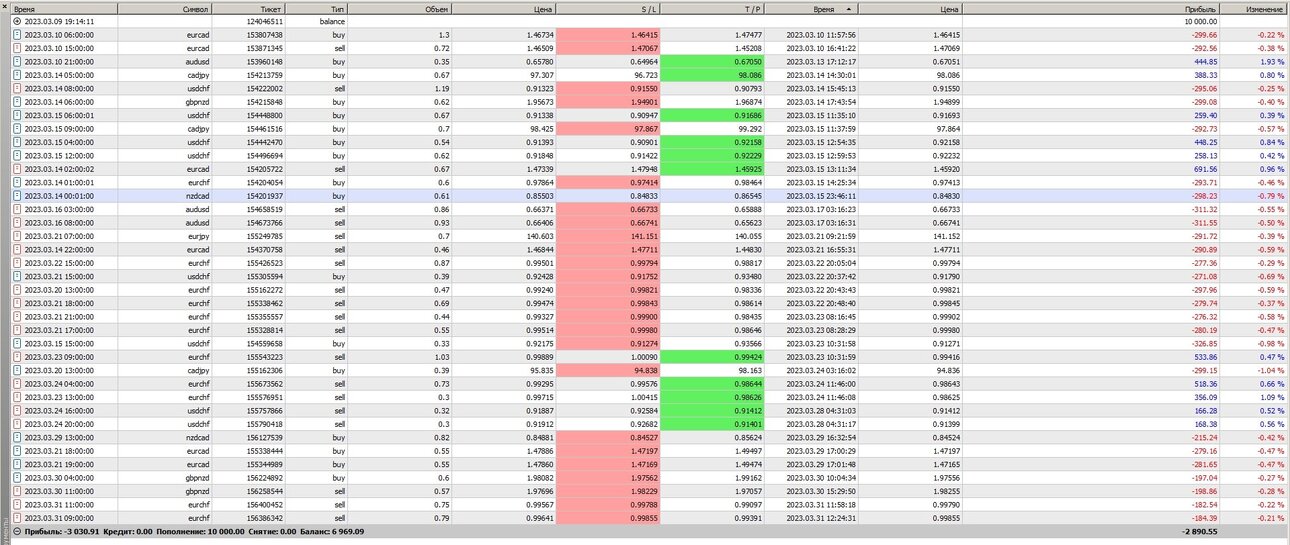Click the close time 2023.03.15 23:46:11
Image resolution: width=1290 pixels, height=545 pixels.
pyautogui.click(x=820, y=196)
